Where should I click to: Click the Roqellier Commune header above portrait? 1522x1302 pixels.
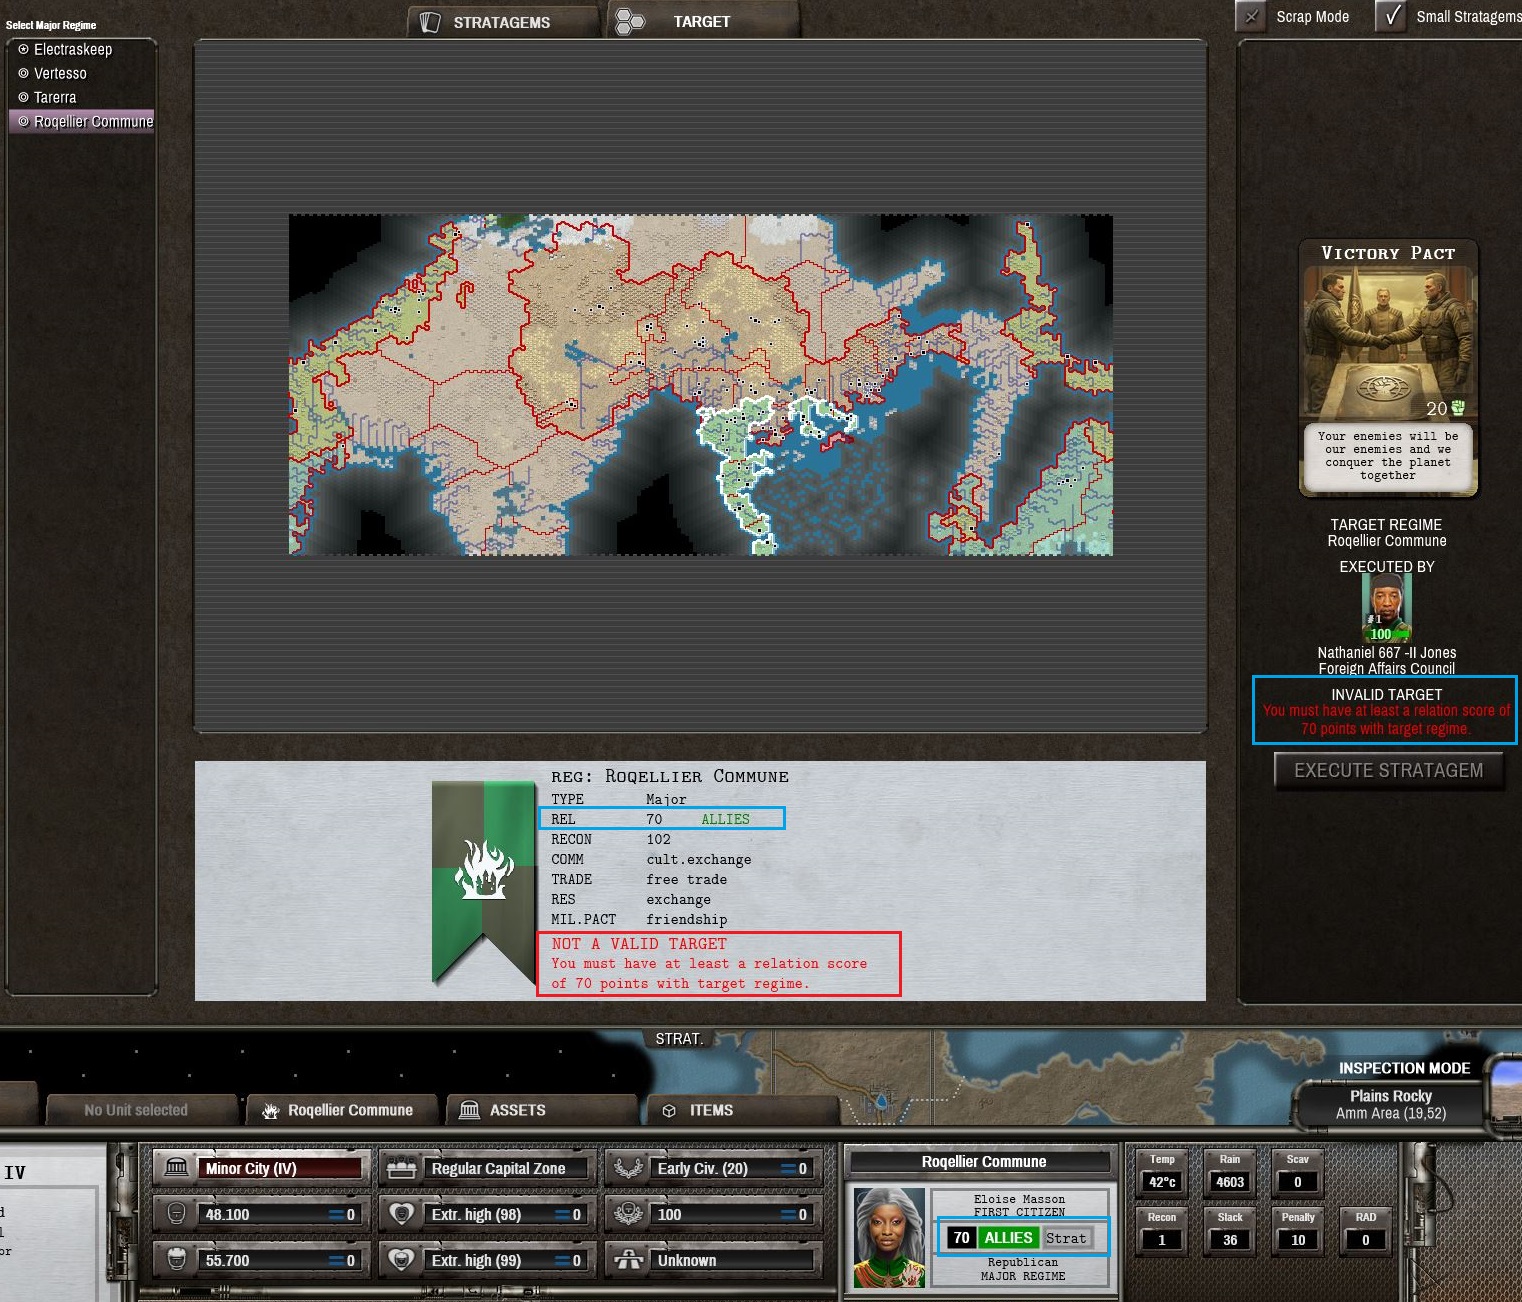point(984,1161)
